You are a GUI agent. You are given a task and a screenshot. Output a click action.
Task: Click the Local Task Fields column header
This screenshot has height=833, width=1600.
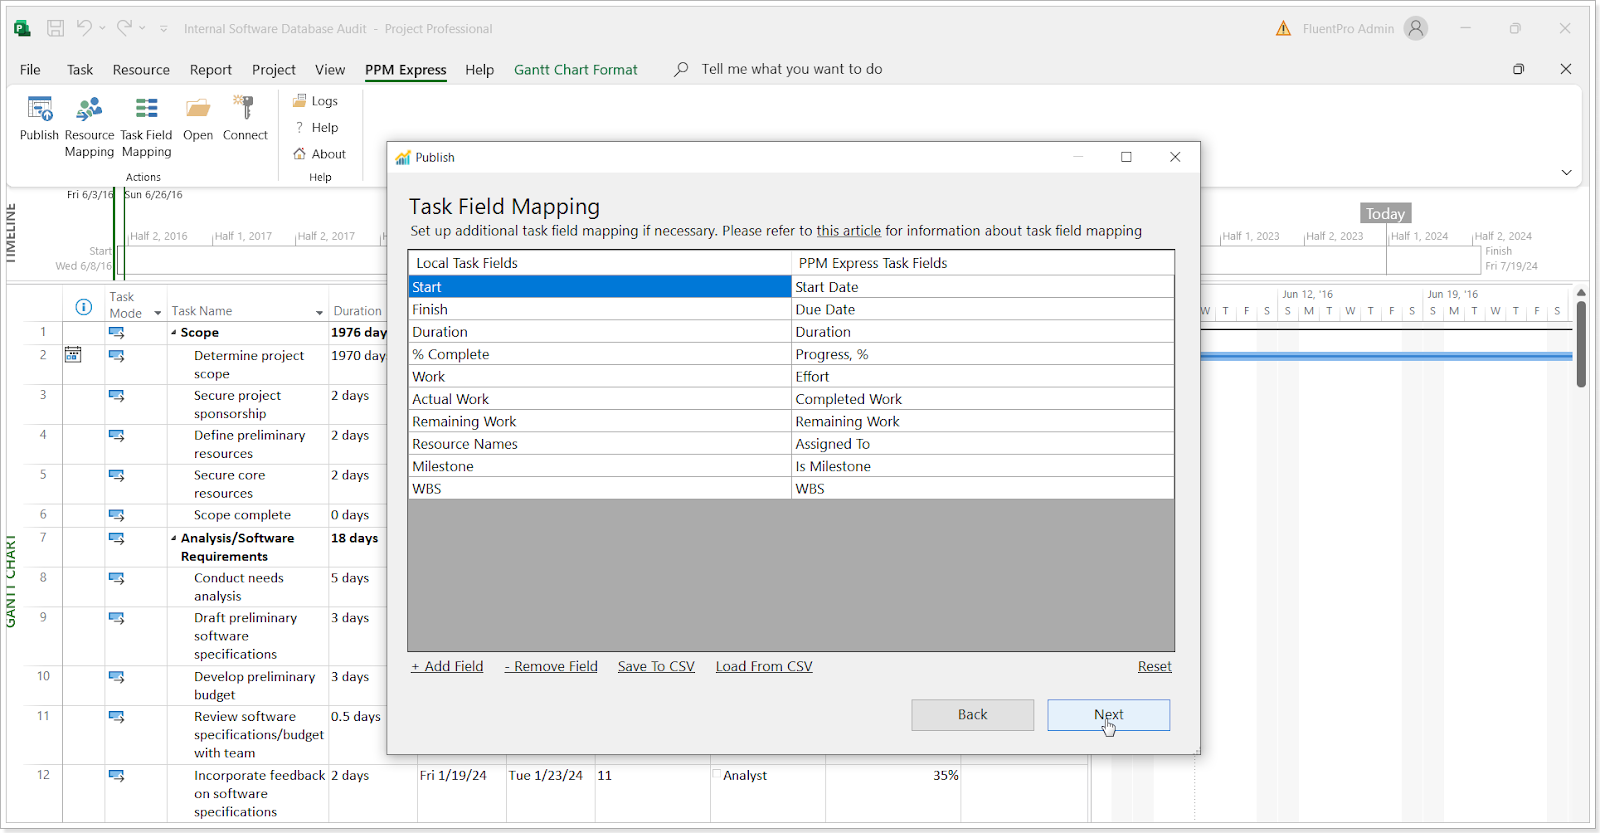tap(600, 263)
